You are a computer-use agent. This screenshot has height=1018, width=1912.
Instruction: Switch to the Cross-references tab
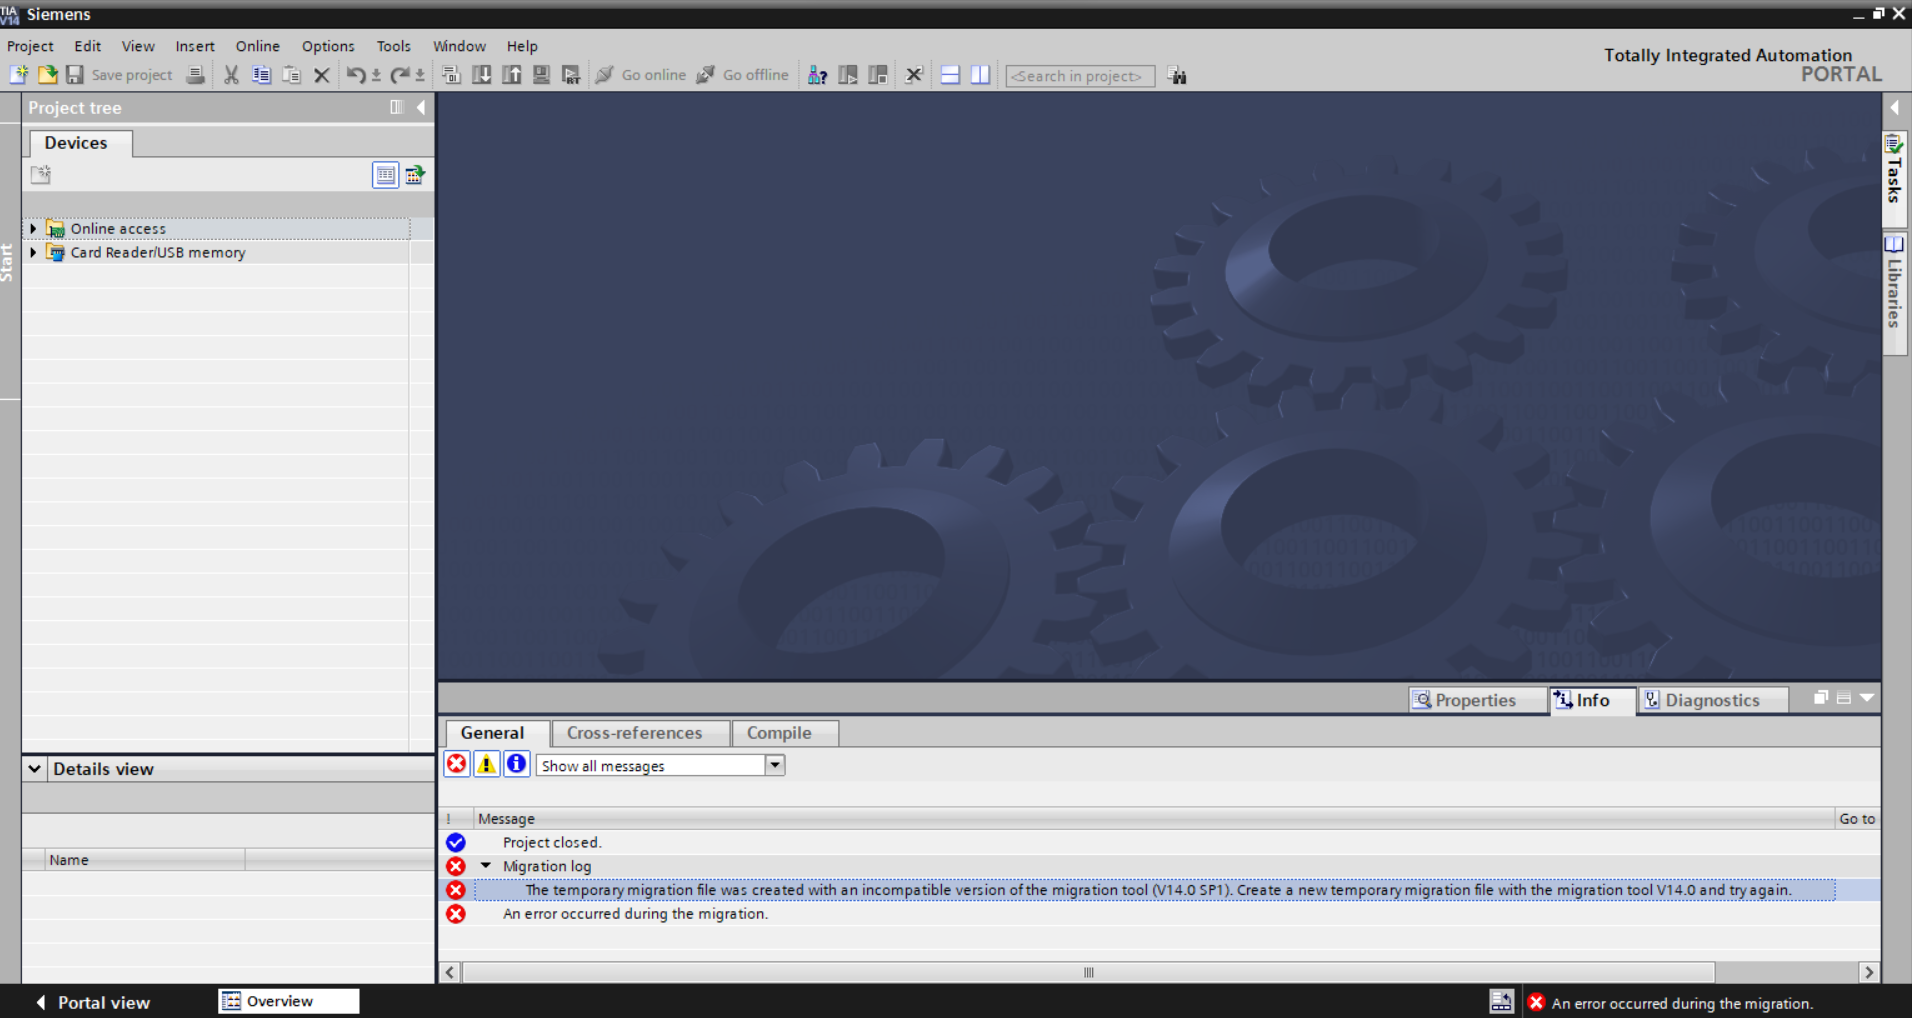point(634,733)
